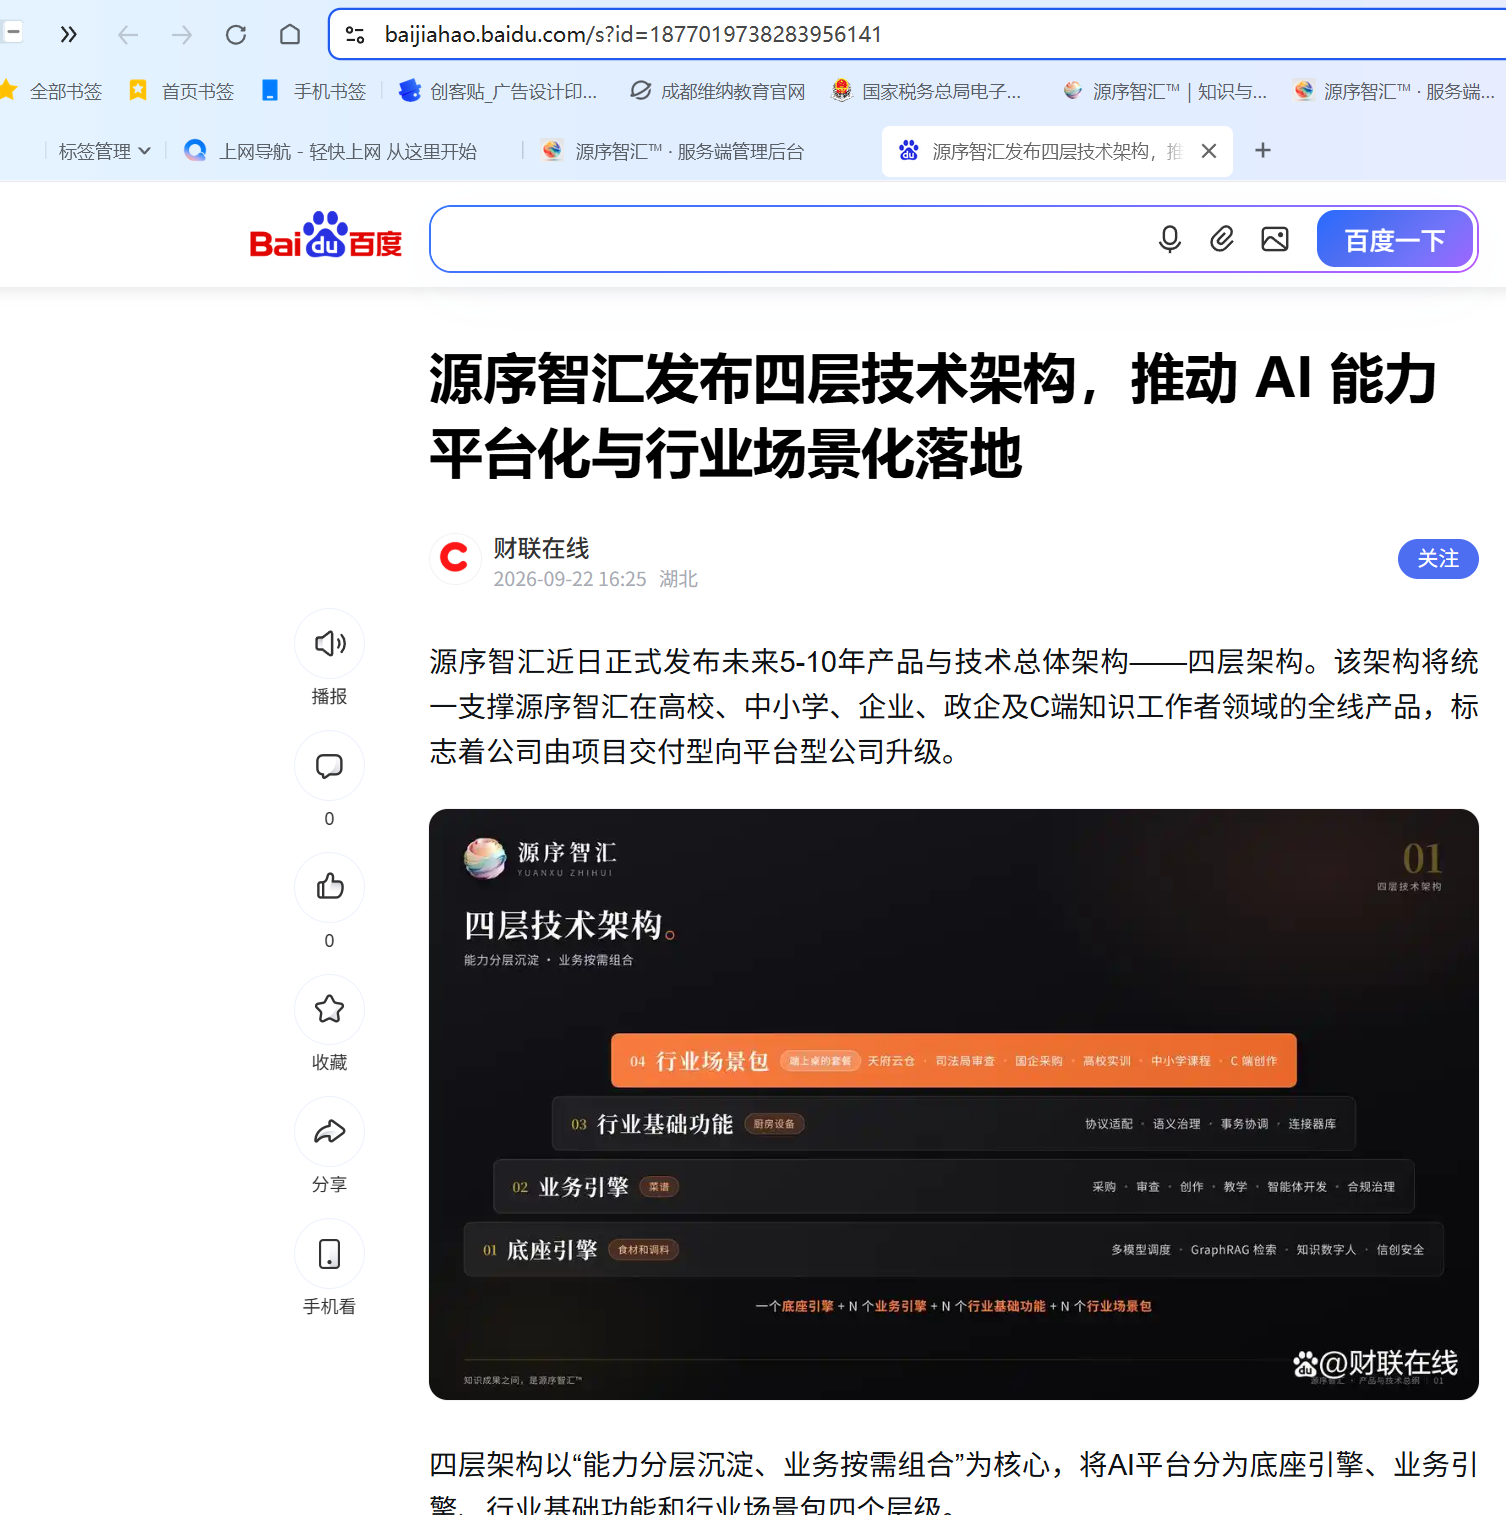Viewport: 1506px width, 1515px height.
Task: Follow author with 关注 button
Action: (1438, 559)
